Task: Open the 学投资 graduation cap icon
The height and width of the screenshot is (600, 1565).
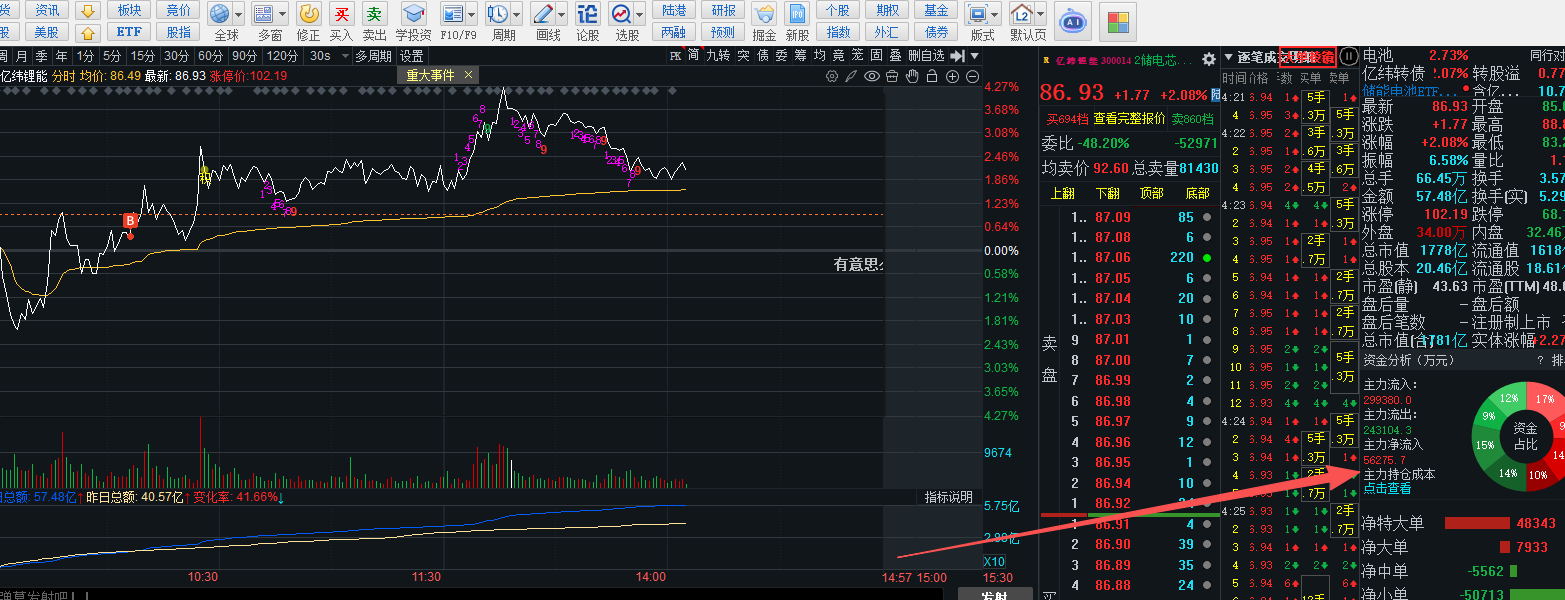Action: point(413,14)
